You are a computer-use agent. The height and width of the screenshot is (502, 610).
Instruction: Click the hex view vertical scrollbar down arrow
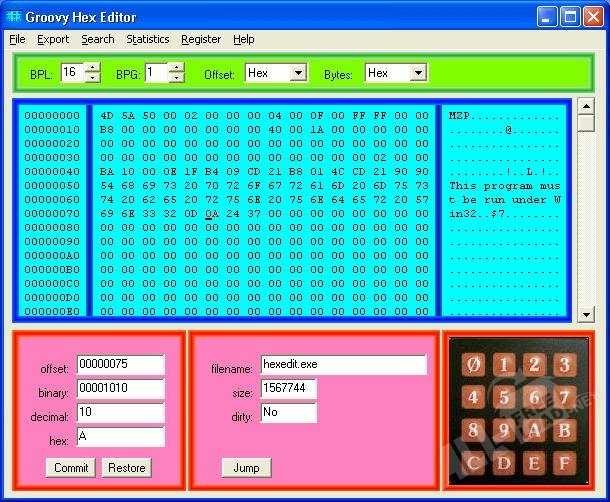coord(586,315)
